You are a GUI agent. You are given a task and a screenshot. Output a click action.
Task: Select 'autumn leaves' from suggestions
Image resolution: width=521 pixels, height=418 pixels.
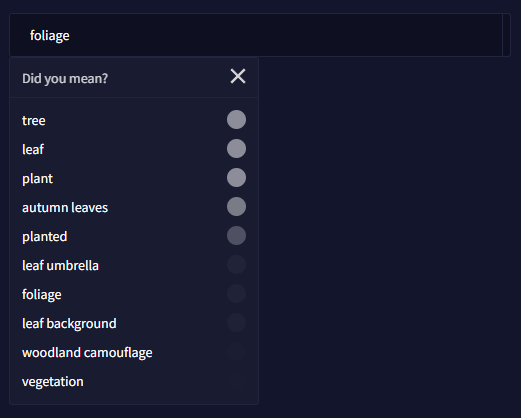(x=65, y=207)
